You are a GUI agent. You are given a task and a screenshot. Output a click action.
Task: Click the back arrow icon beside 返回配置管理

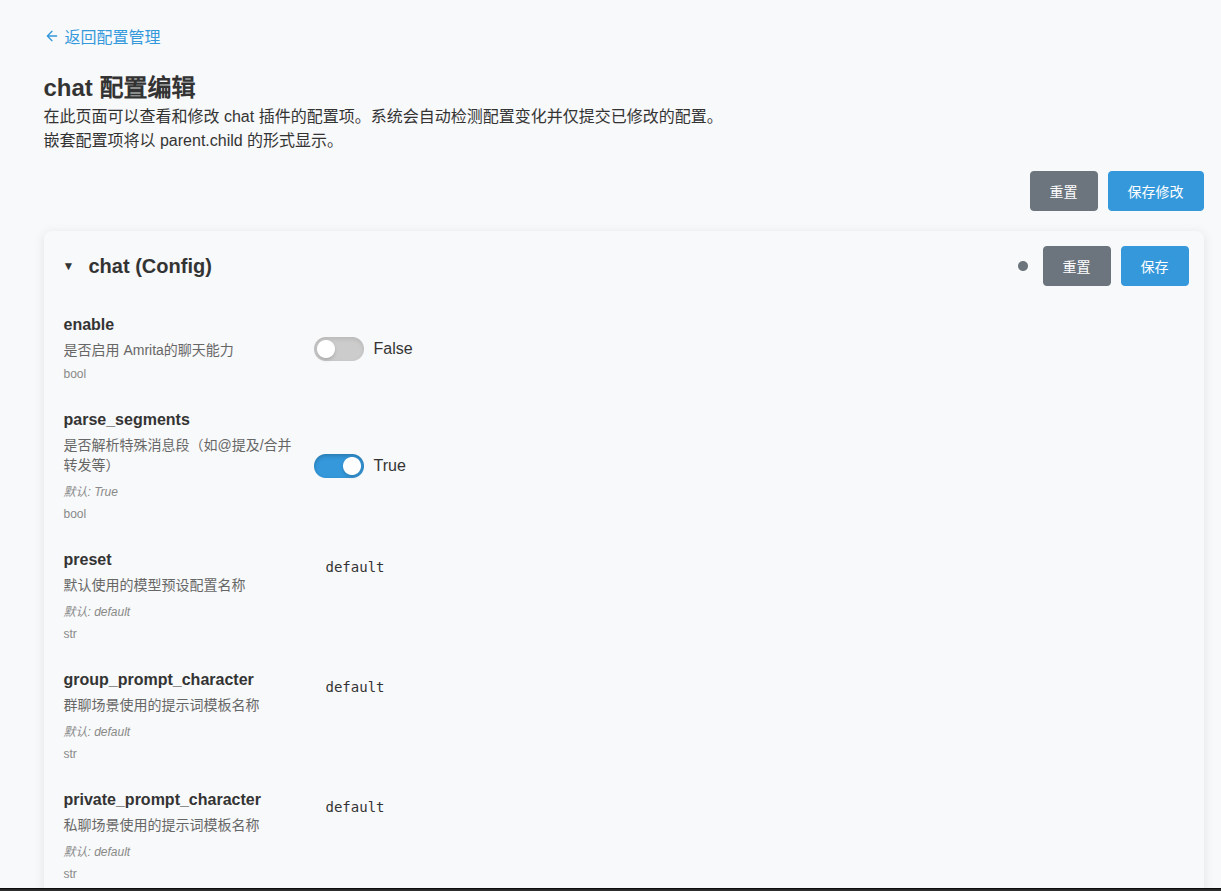(x=51, y=37)
